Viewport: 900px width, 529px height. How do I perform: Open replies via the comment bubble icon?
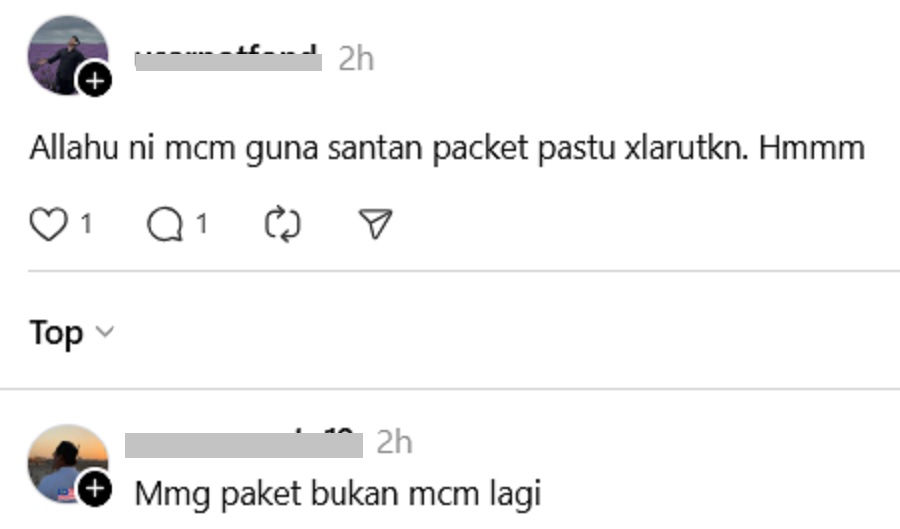pyautogui.click(x=165, y=224)
